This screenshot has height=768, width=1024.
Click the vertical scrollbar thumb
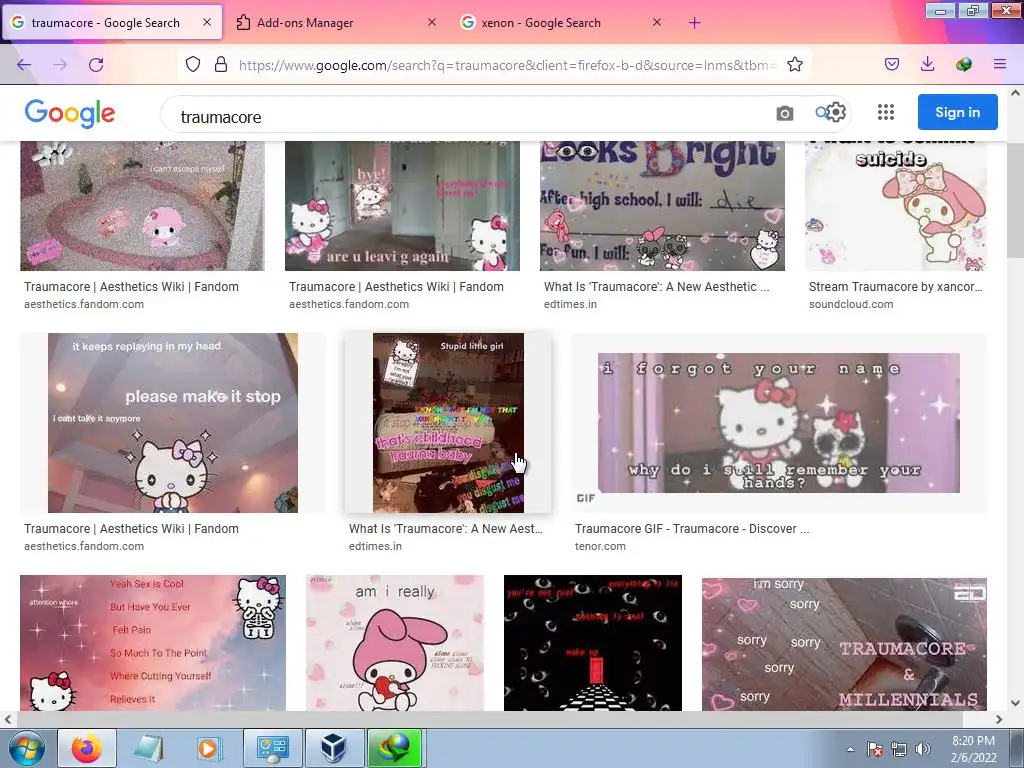click(x=1015, y=199)
